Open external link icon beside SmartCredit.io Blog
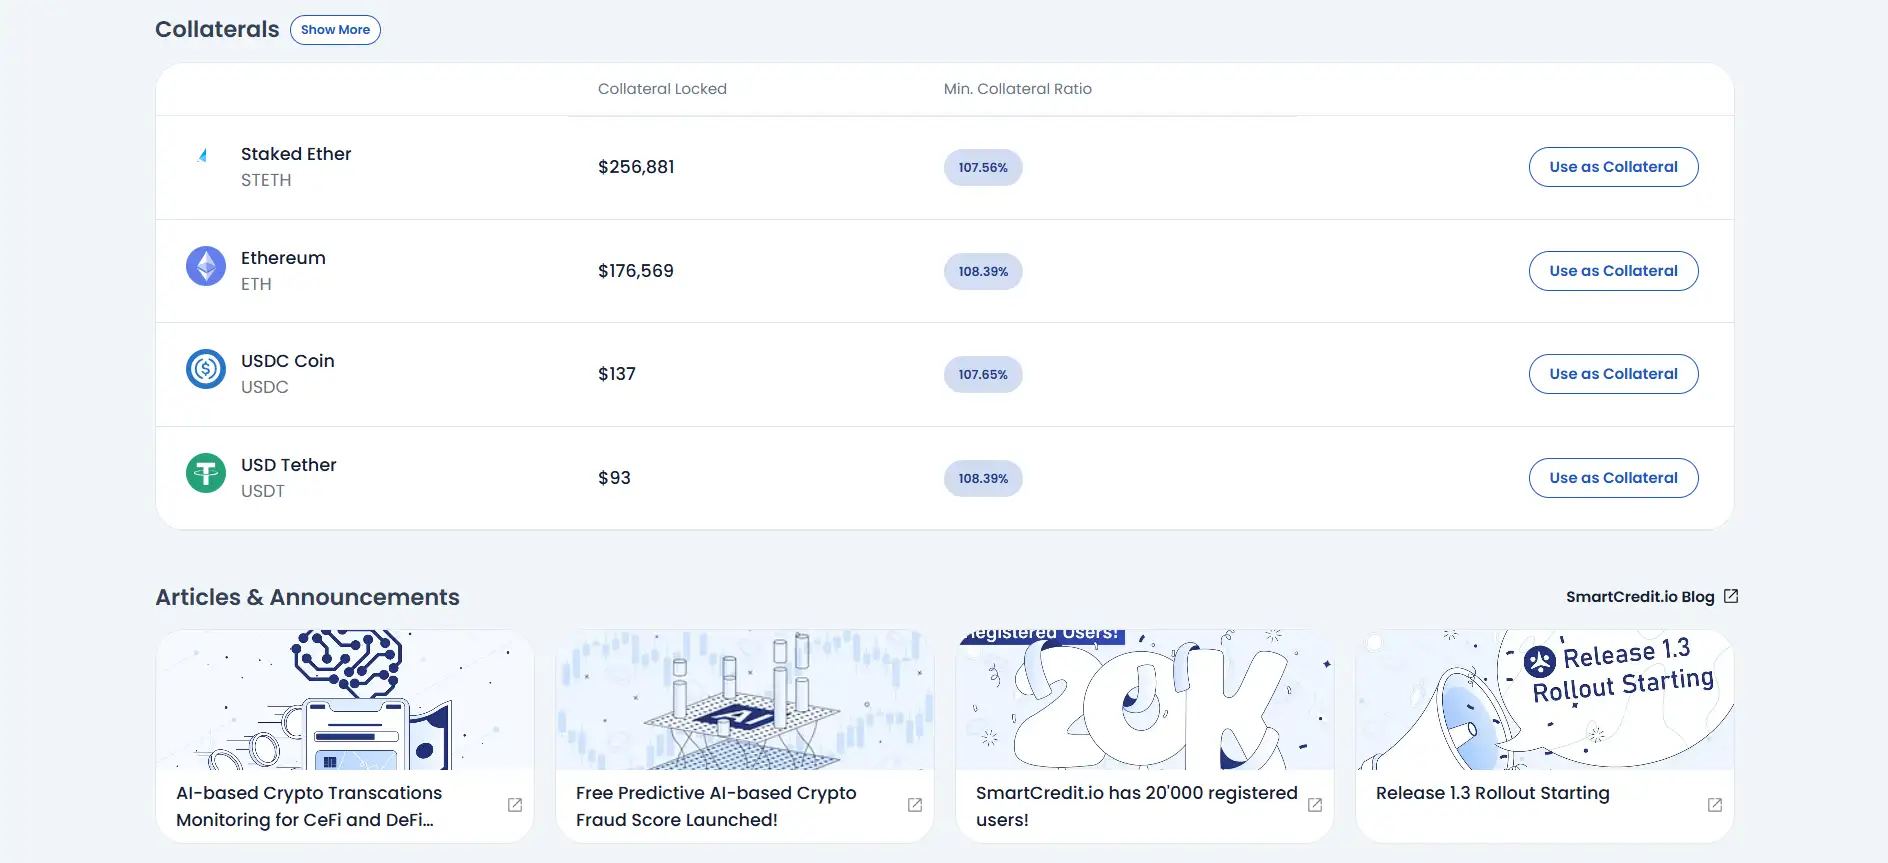This screenshot has width=1888, height=863. [x=1731, y=596]
